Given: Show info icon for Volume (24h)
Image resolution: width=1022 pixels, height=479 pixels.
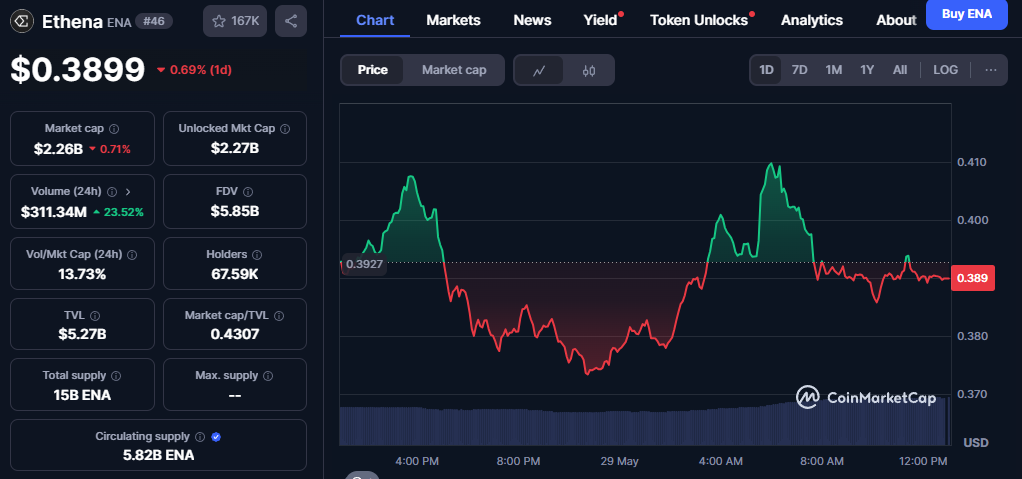Looking at the screenshot, I should [112, 192].
